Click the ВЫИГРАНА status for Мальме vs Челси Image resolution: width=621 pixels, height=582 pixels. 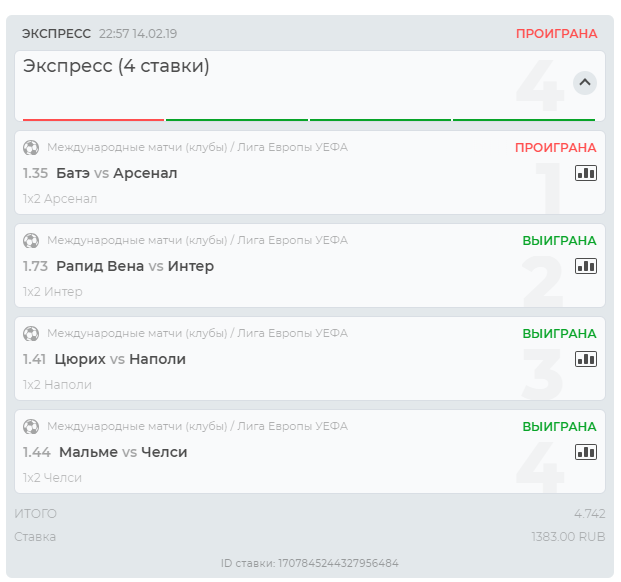click(559, 426)
